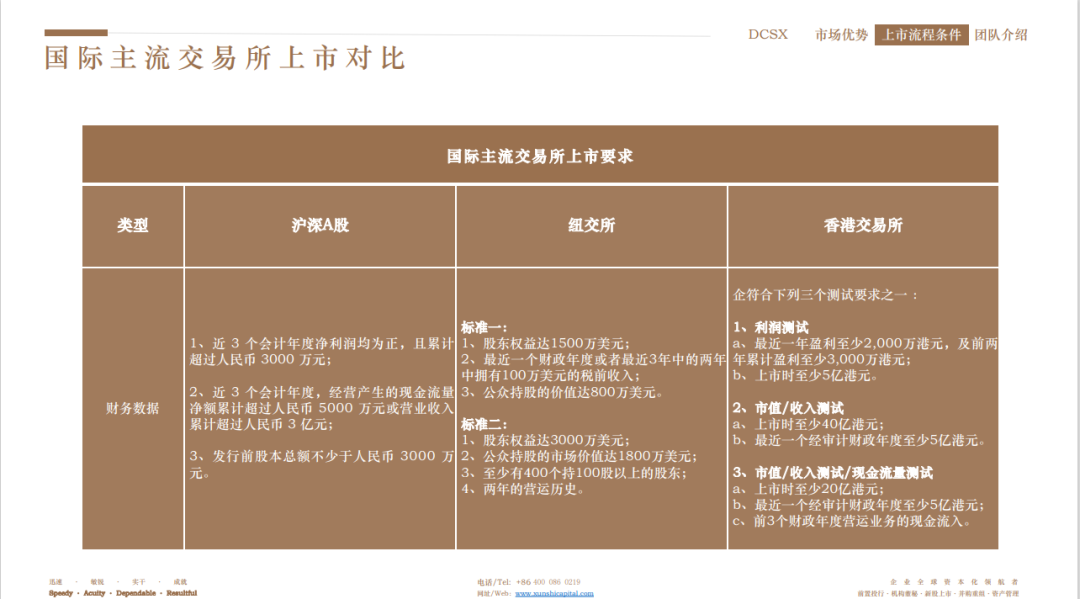Click the 香港交易所 column header
Screen dimensions: 1080x599
point(863,225)
